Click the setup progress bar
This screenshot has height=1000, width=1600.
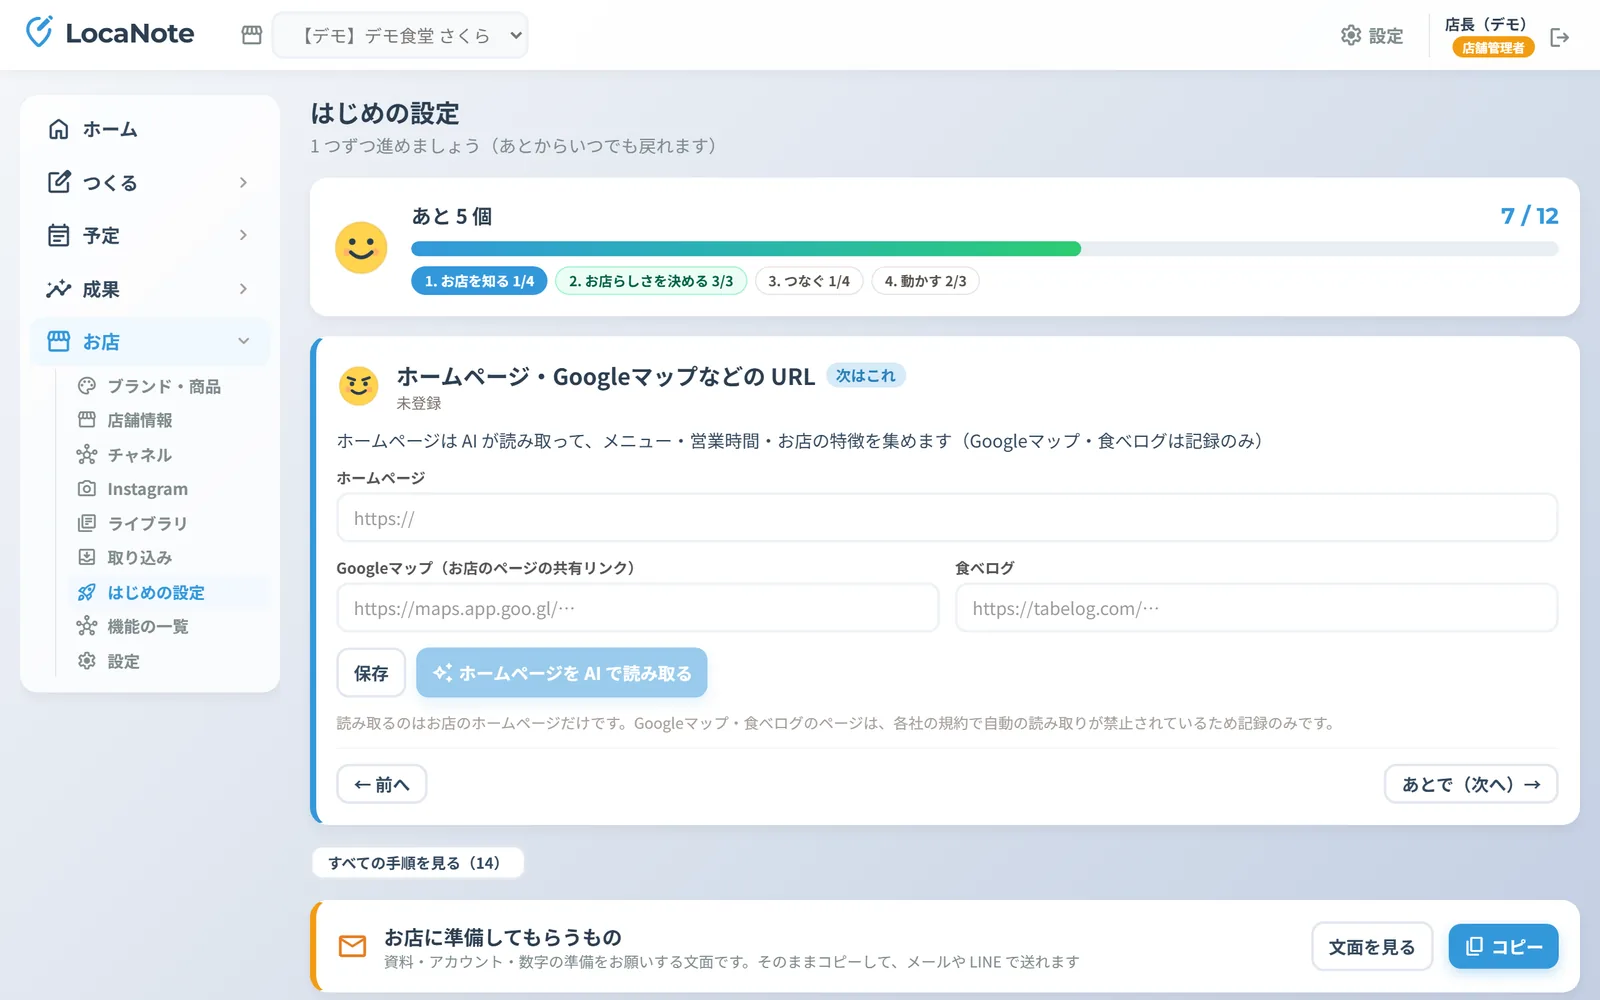[x=985, y=249]
